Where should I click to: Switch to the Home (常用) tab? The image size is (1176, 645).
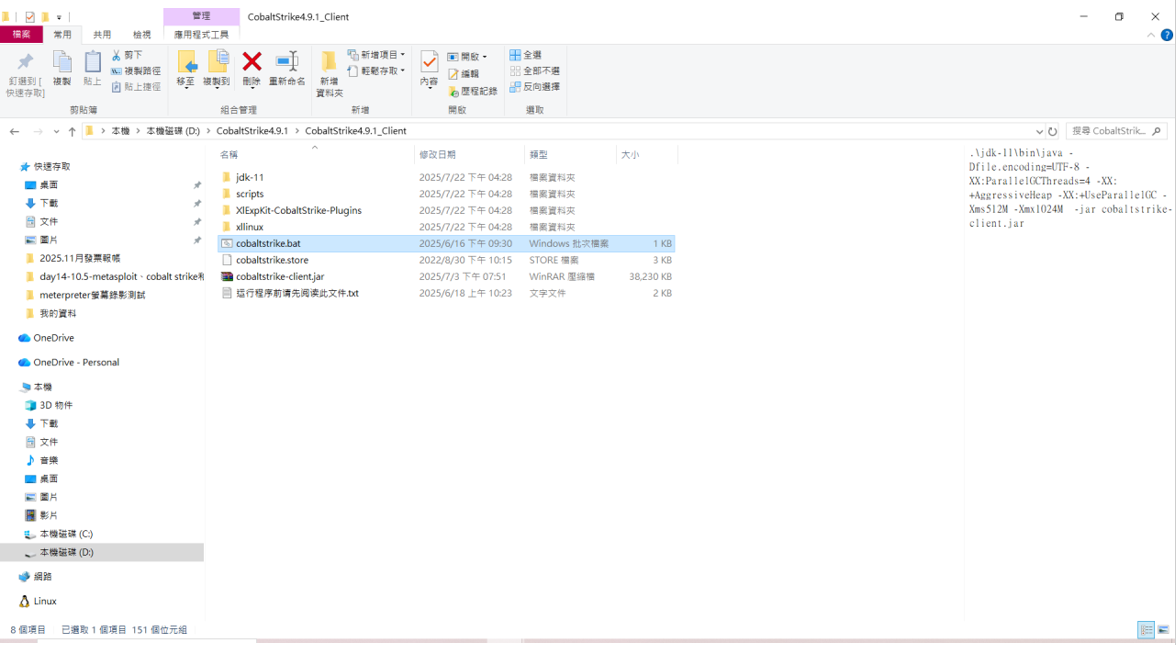(62, 34)
